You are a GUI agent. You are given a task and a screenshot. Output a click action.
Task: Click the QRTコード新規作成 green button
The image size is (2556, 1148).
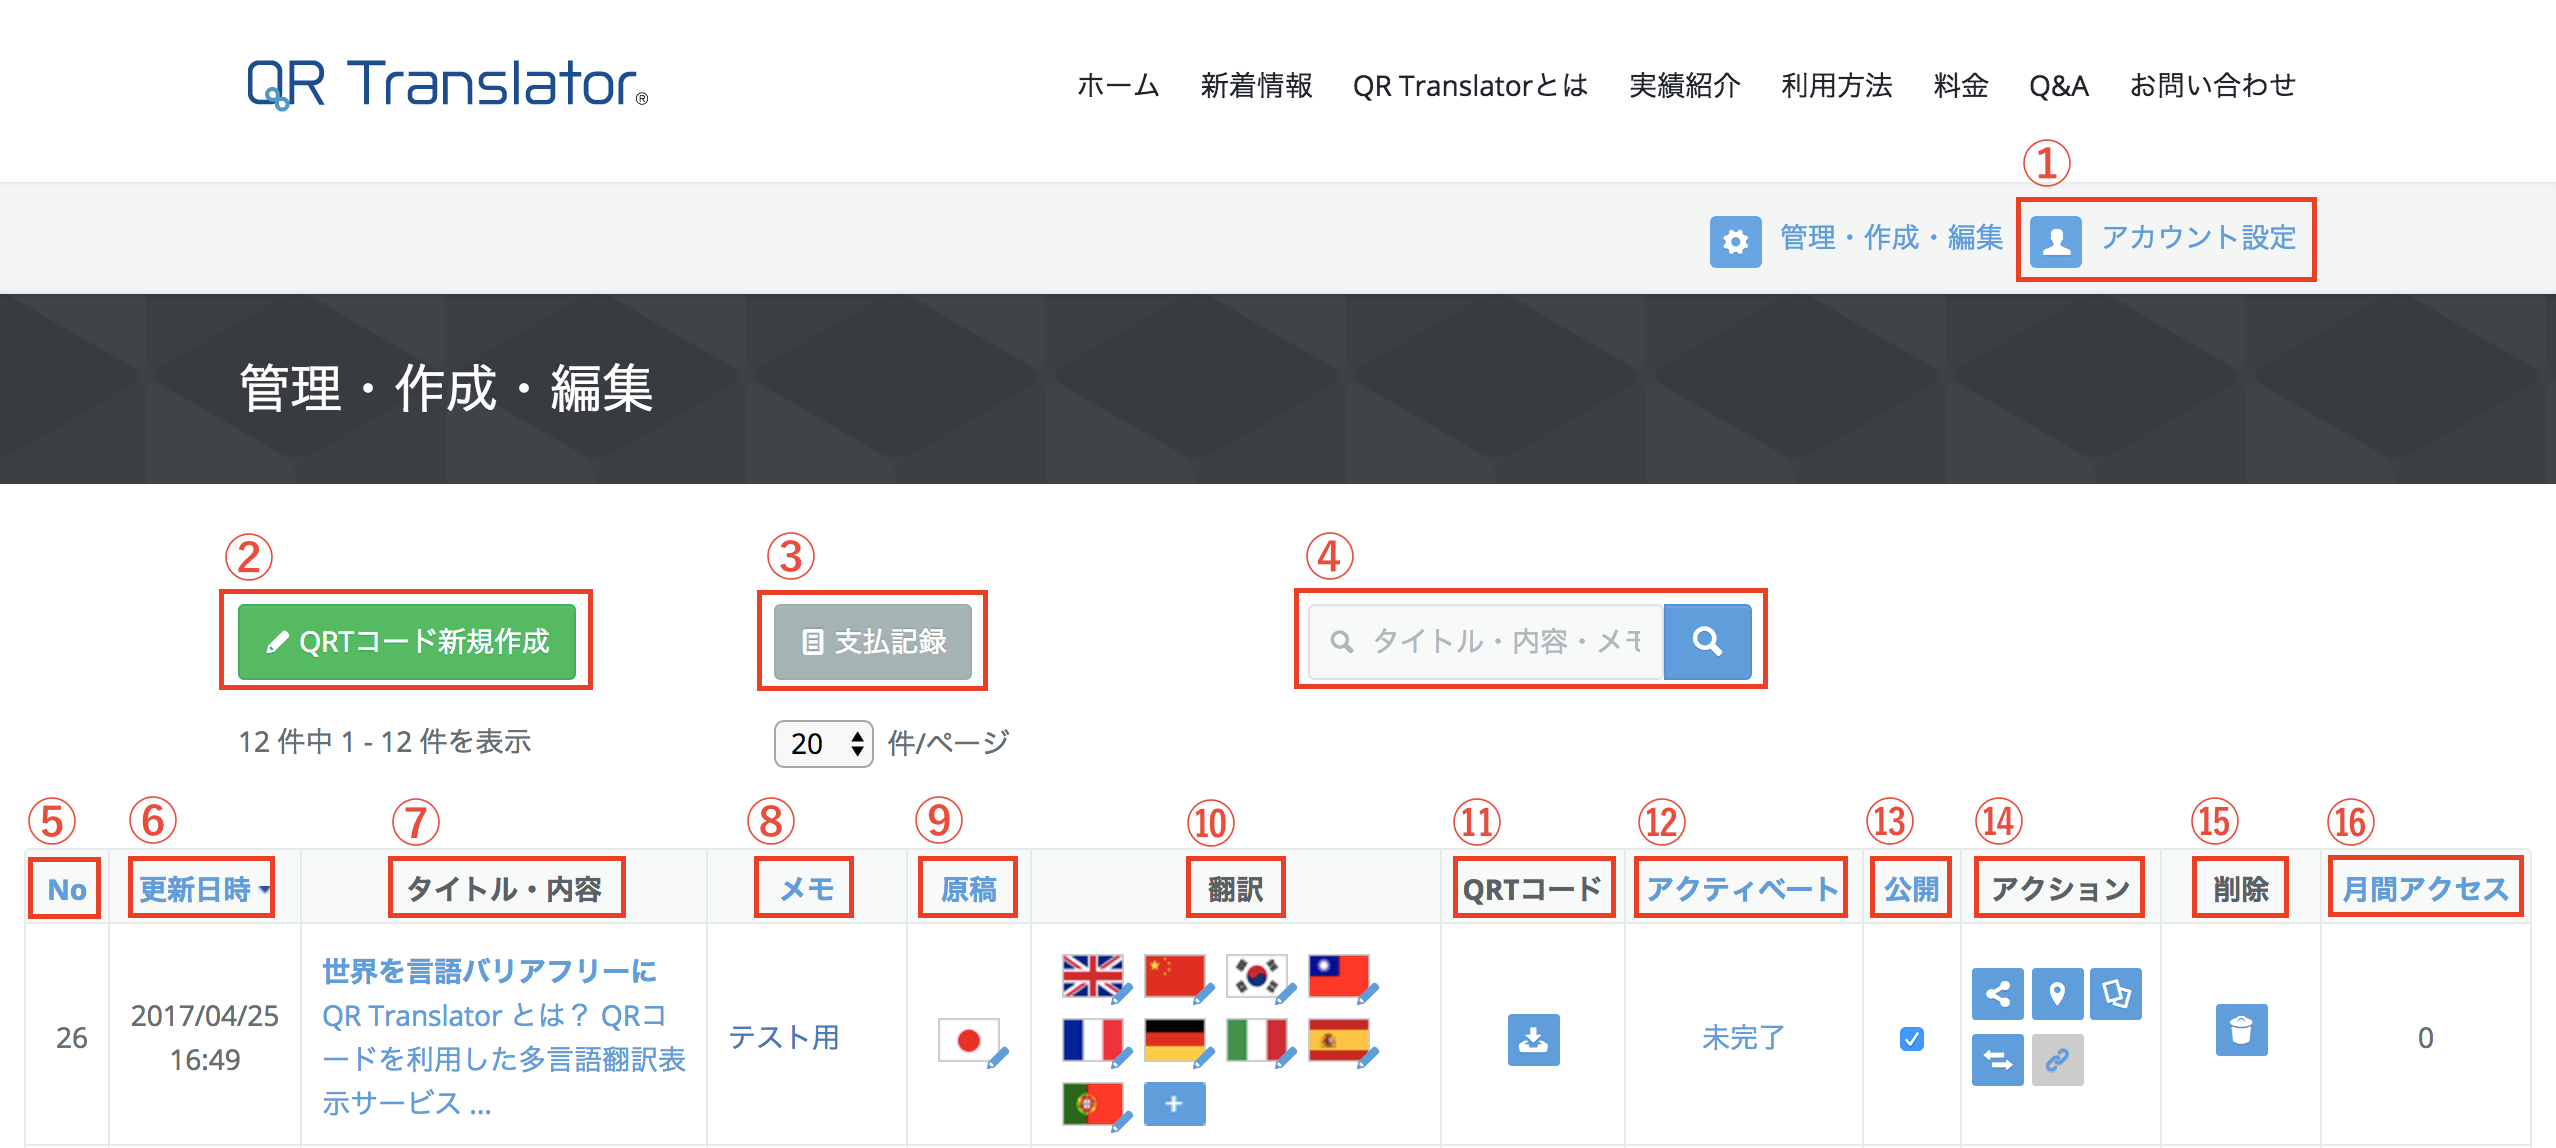click(x=406, y=641)
